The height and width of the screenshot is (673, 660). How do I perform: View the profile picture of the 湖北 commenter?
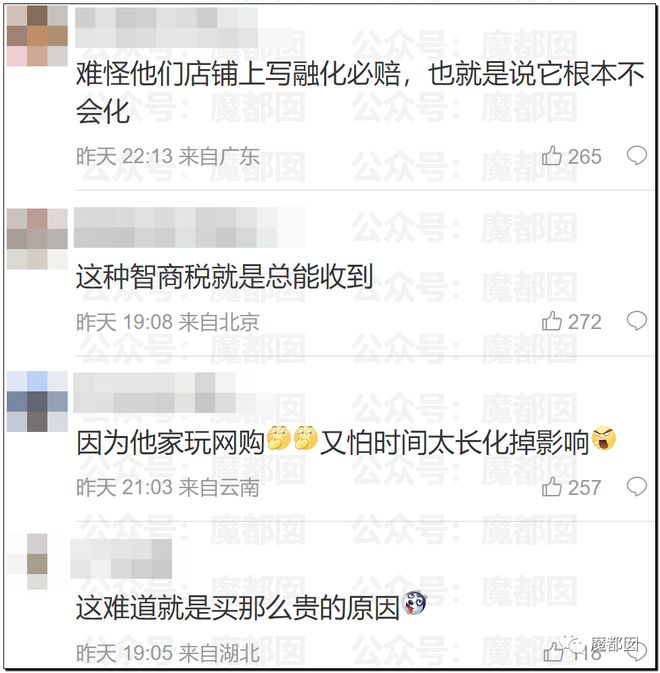coord(37,561)
